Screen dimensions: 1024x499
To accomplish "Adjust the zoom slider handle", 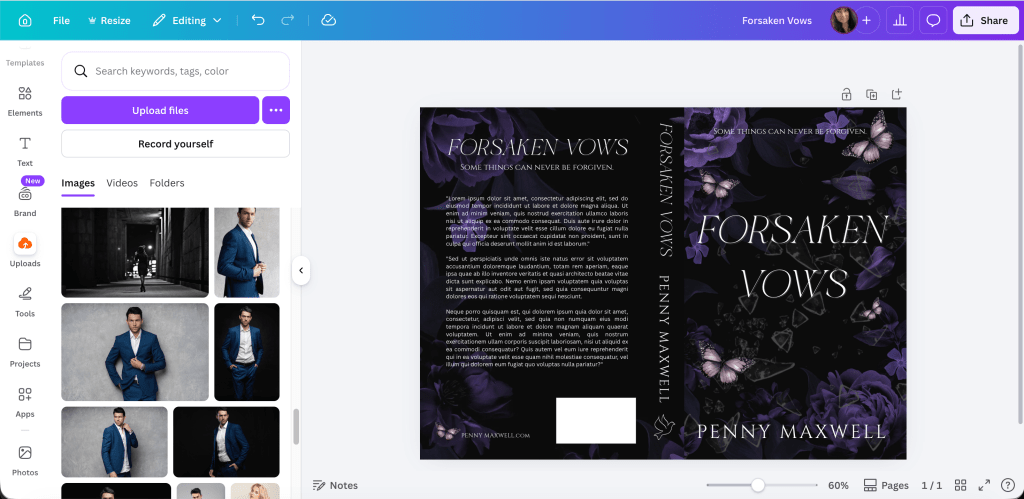I will click(758, 485).
